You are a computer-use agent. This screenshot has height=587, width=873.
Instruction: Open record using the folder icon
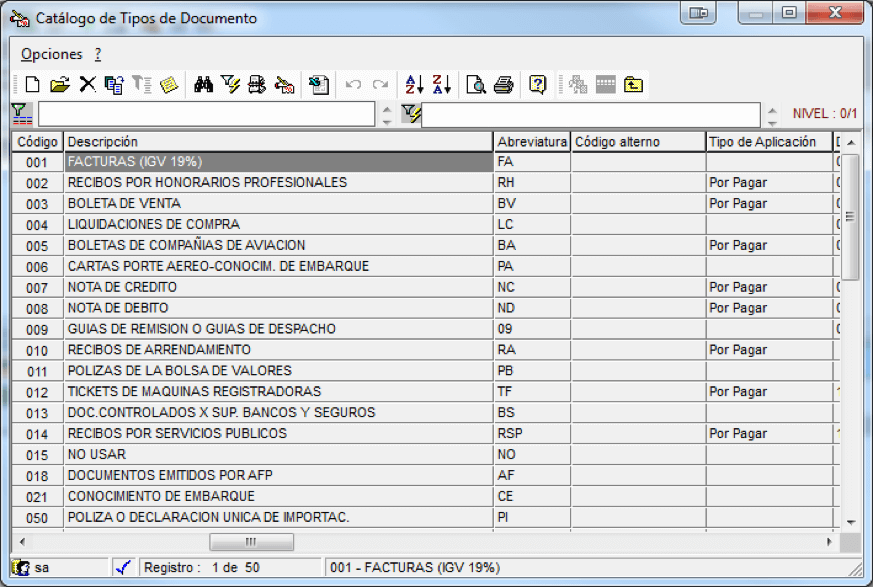tap(60, 85)
